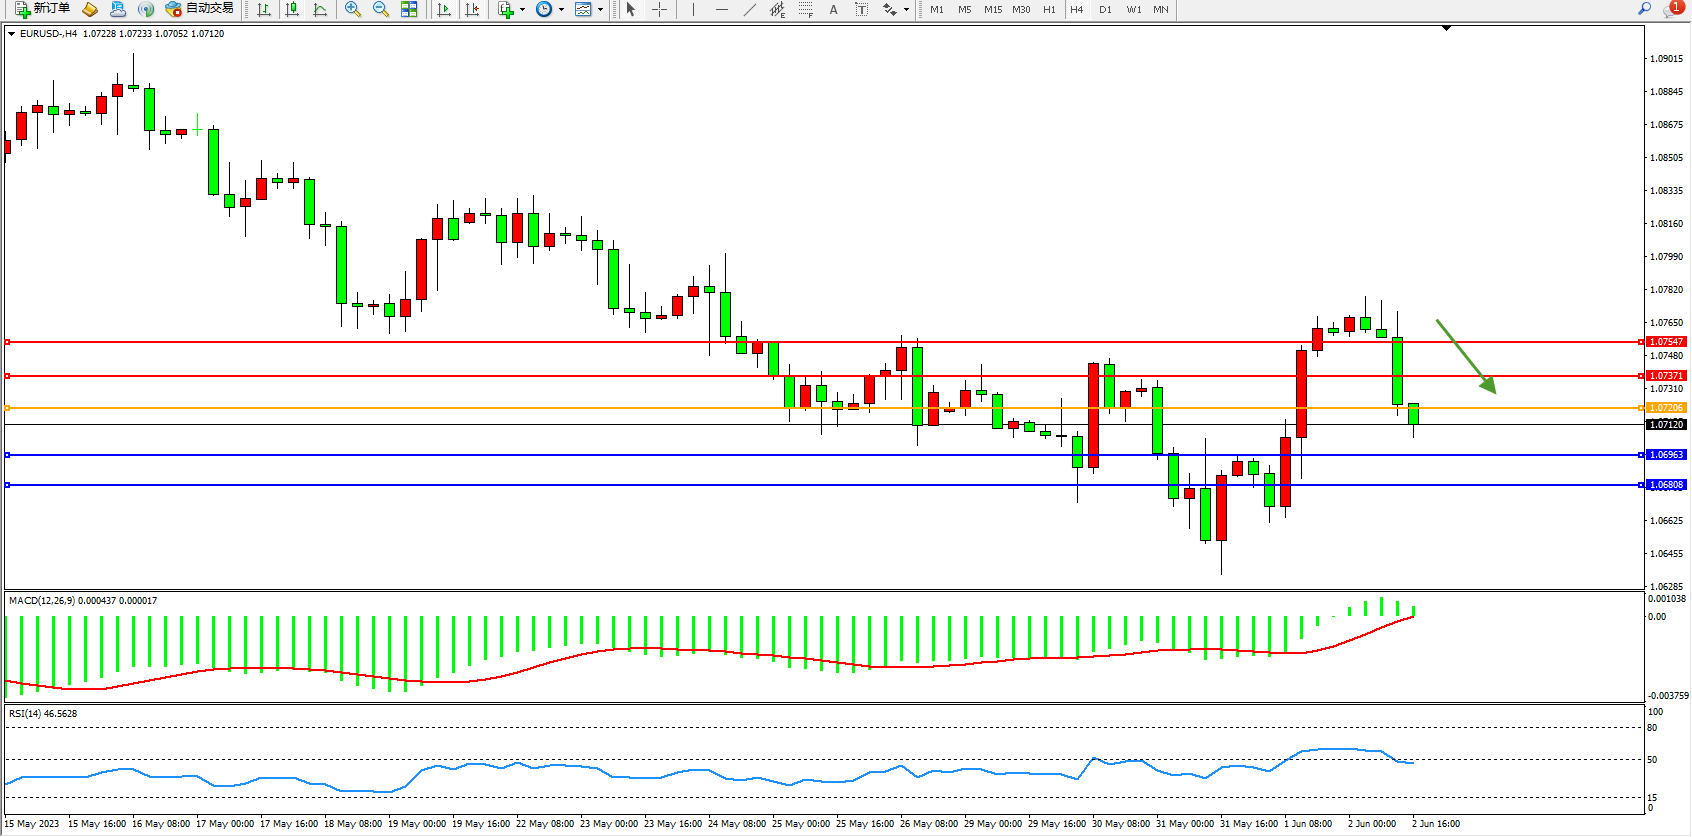Expand the chart templates dropdown arrow
This screenshot has height=837, width=1692.
600,10
